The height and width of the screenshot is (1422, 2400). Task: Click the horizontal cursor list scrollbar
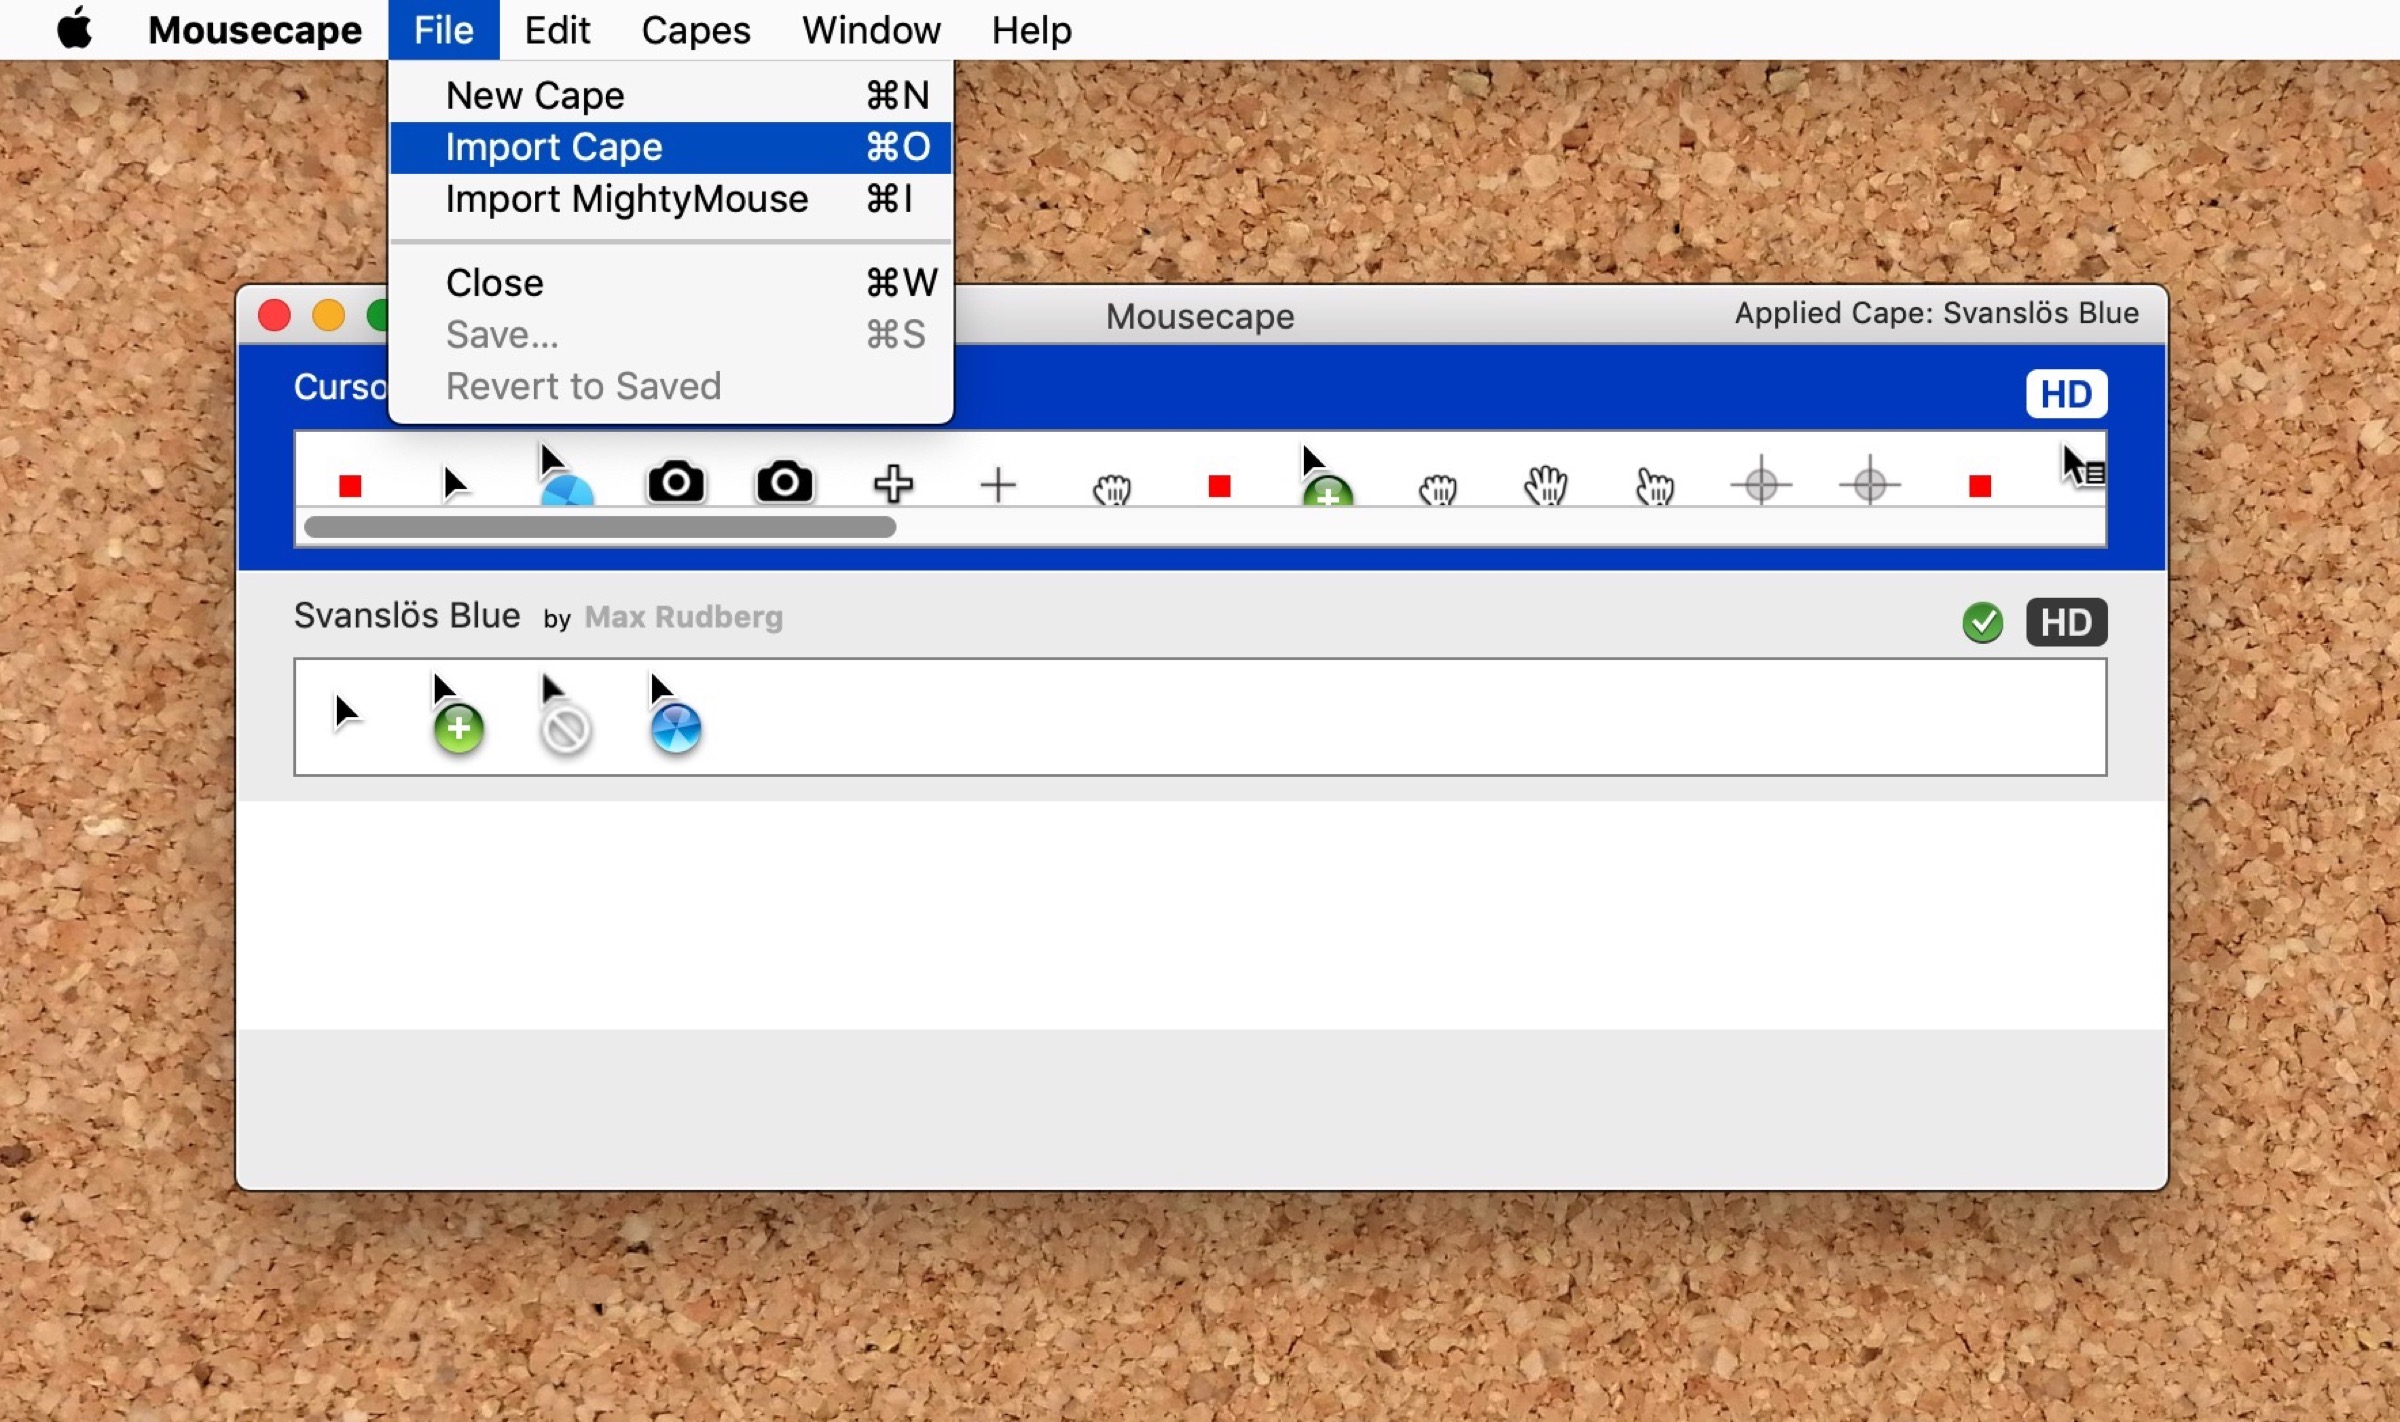(x=599, y=527)
